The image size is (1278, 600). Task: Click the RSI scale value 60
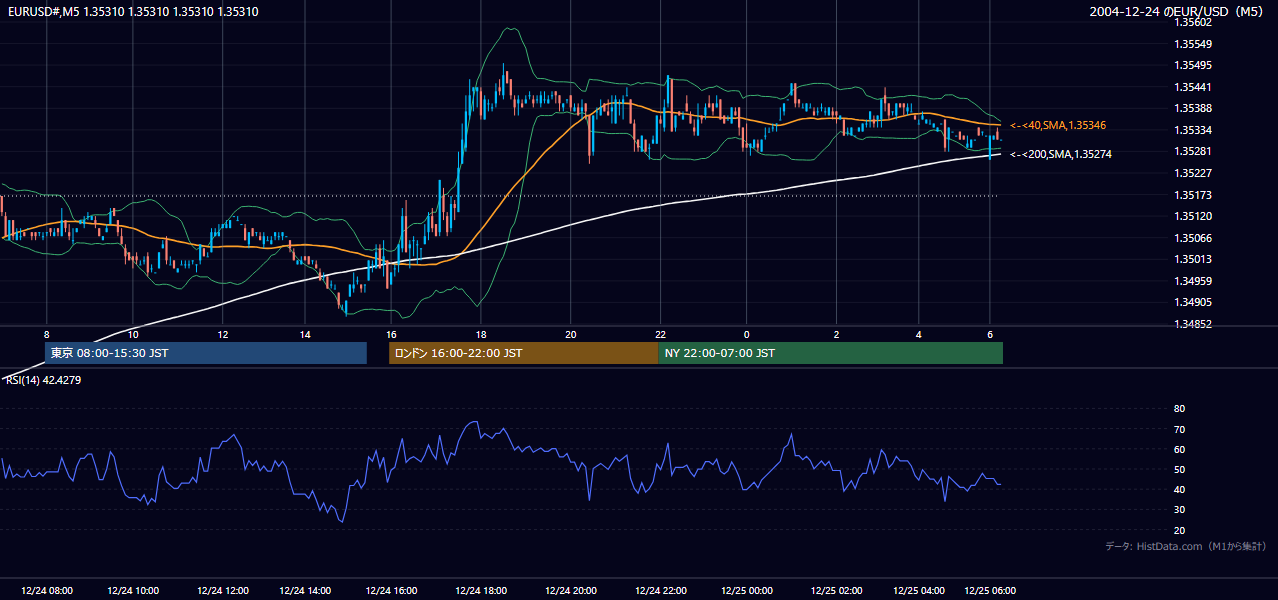point(1179,449)
